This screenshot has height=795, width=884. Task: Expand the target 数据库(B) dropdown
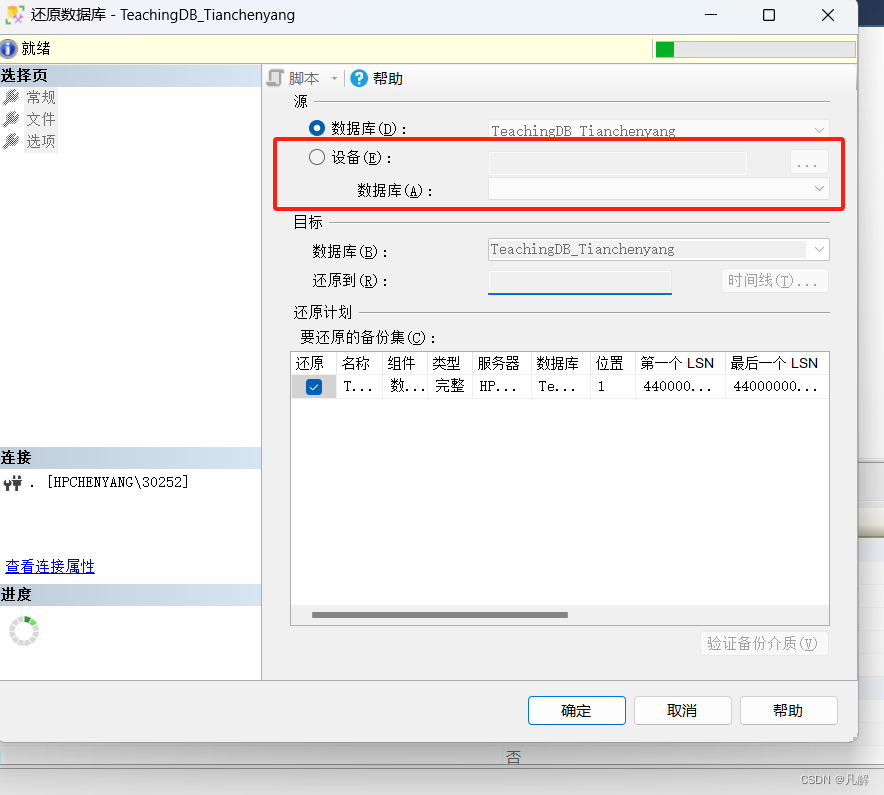[x=819, y=249]
